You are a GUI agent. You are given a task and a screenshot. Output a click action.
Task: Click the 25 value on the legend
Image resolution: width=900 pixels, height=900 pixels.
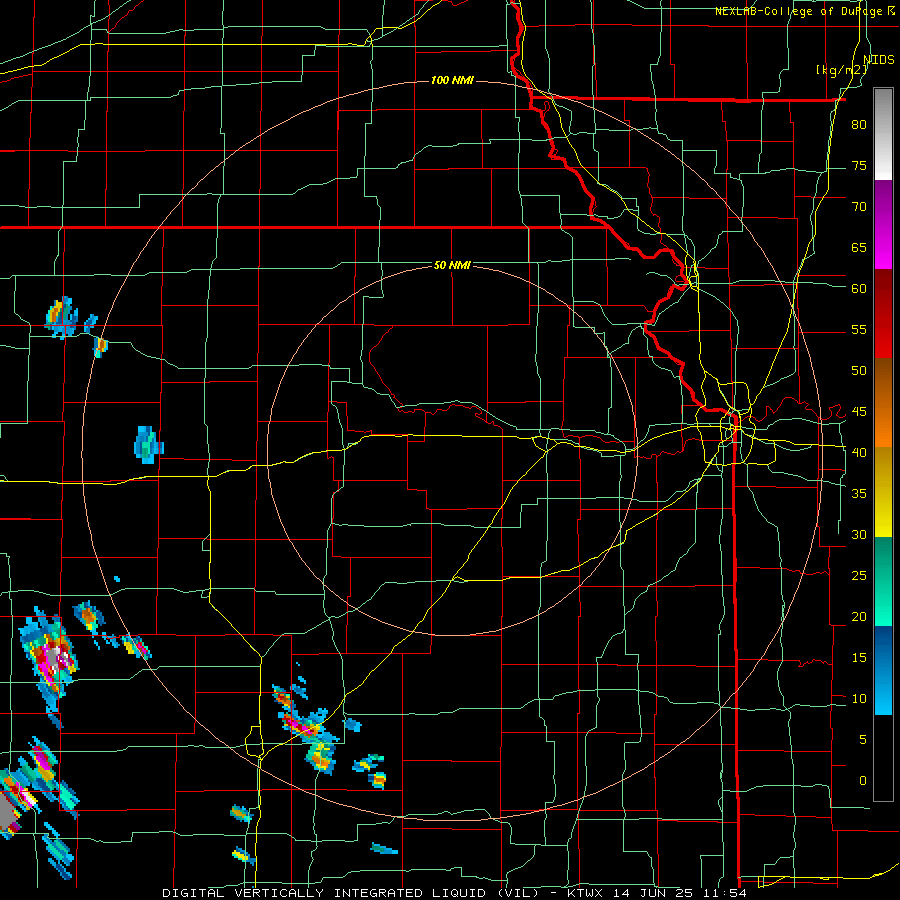(x=859, y=576)
